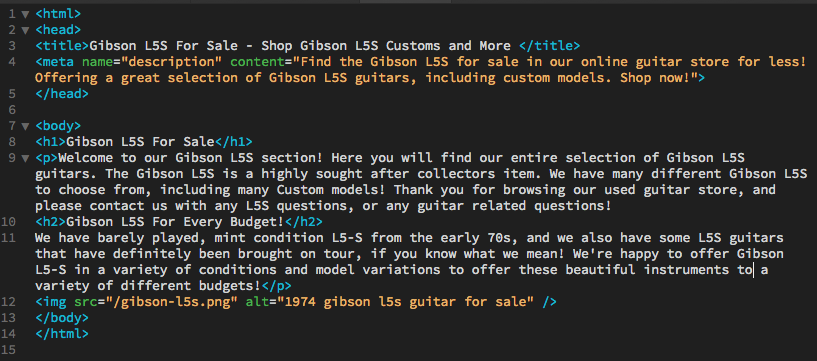Click the closing body tag
Image resolution: width=817 pixels, height=361 pixels.
coord(61,318)
